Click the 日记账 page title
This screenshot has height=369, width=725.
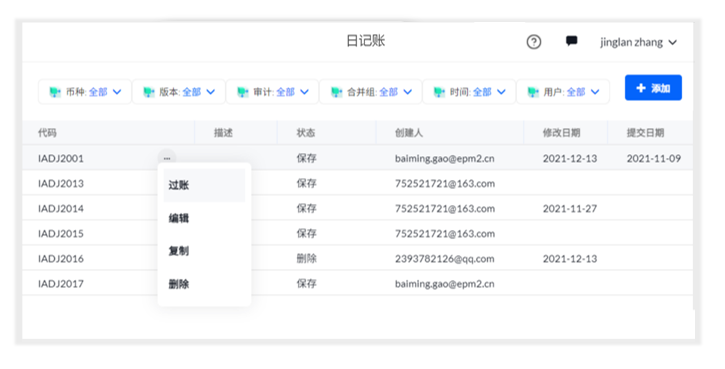click(x=366, y=41)
